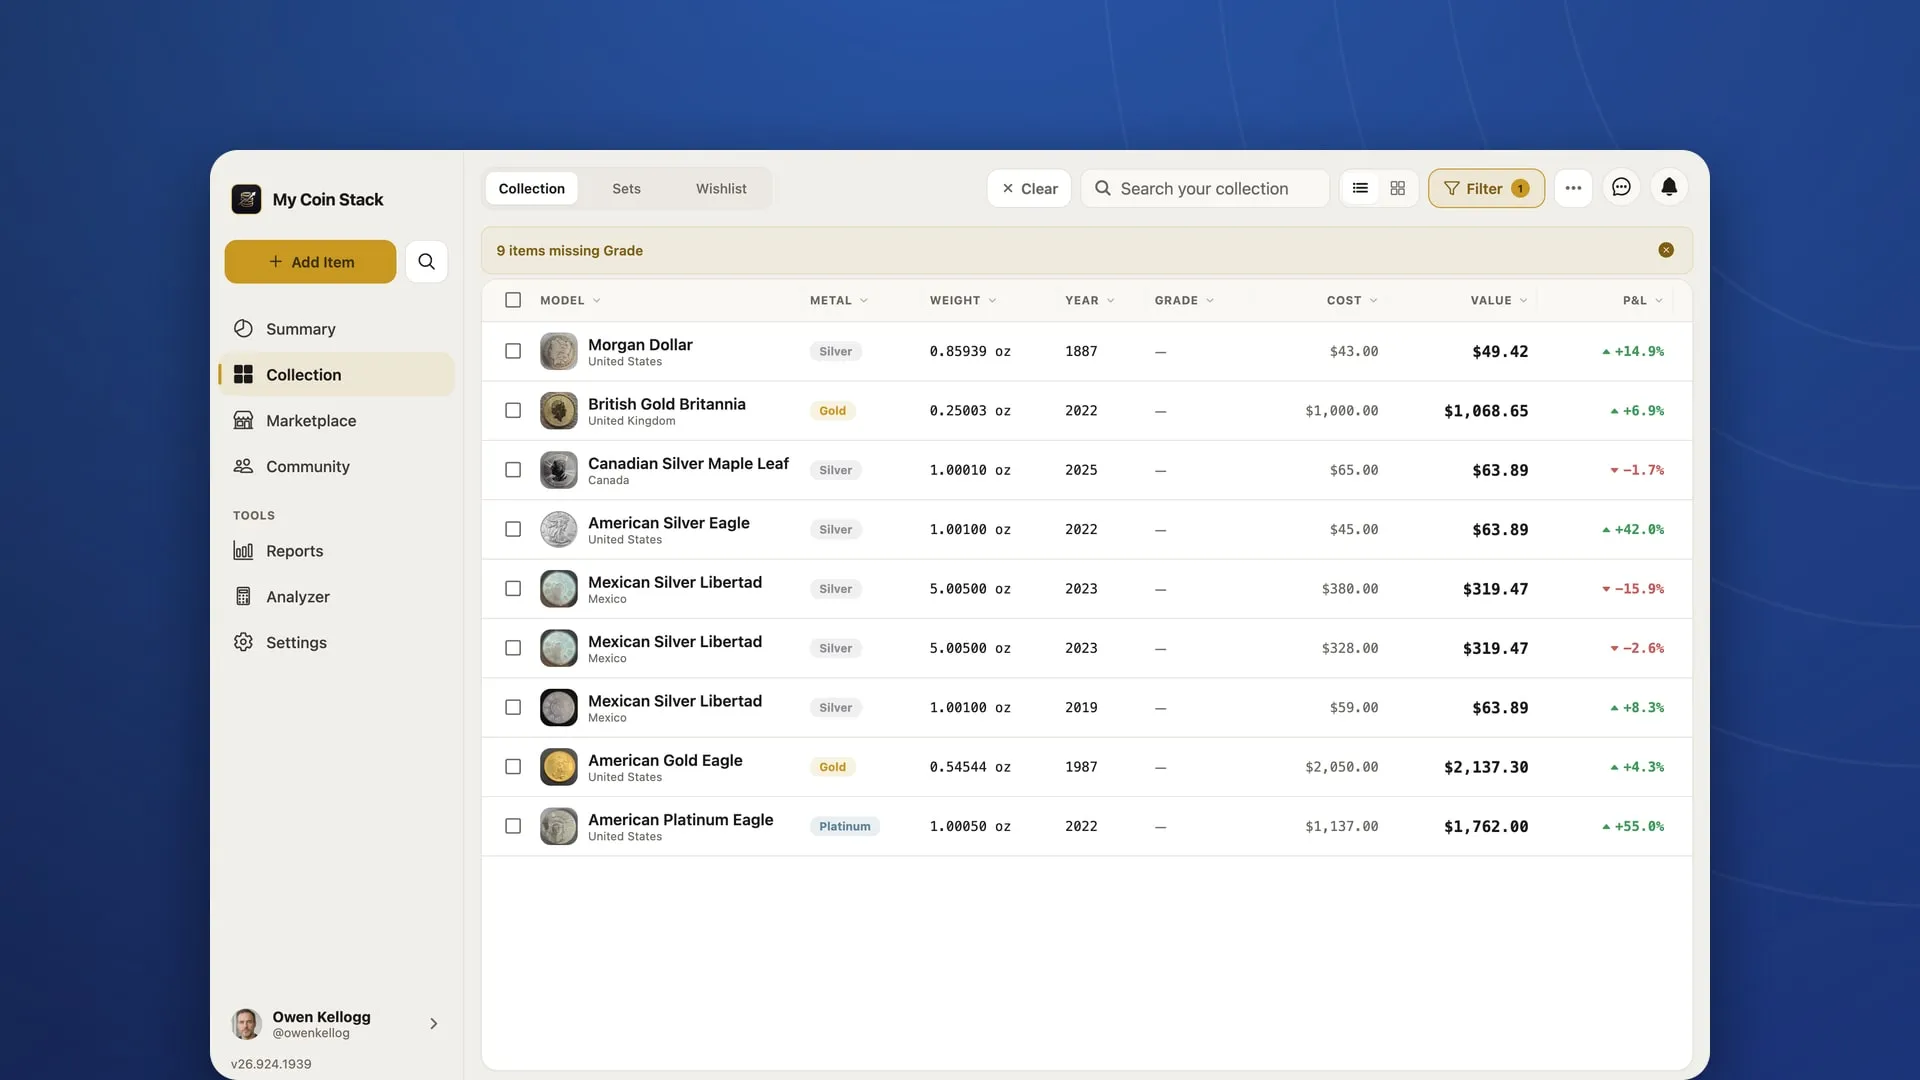Click the $1,762.00 value cell

pyautogui.click(x=1486, y=826)
